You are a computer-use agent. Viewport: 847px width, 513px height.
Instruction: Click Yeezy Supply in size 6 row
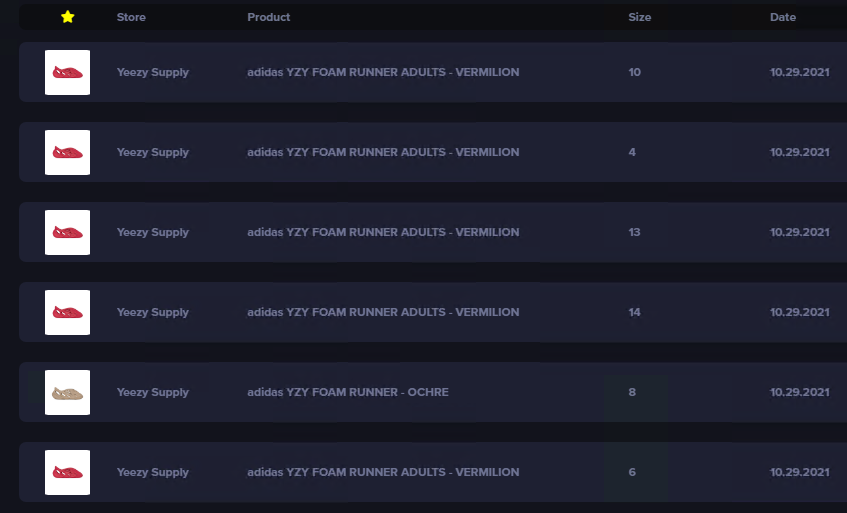coord(153,472)
